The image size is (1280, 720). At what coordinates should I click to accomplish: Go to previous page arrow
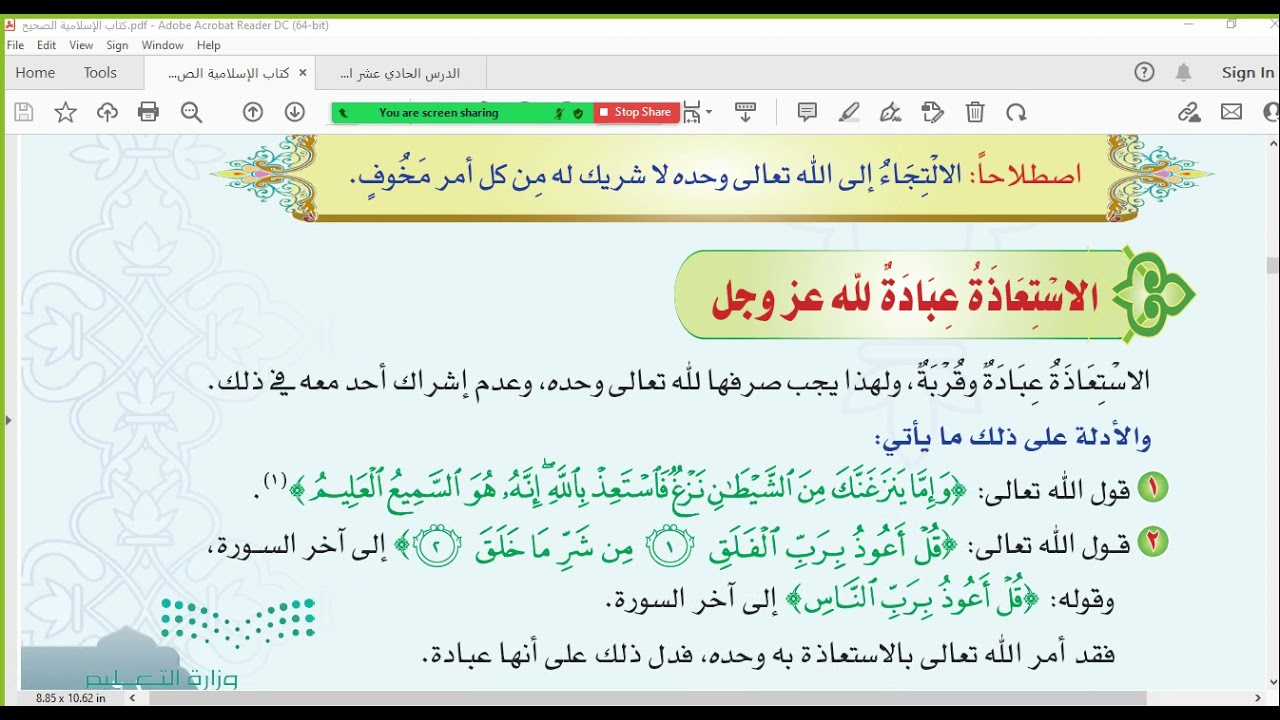[253, 113]
